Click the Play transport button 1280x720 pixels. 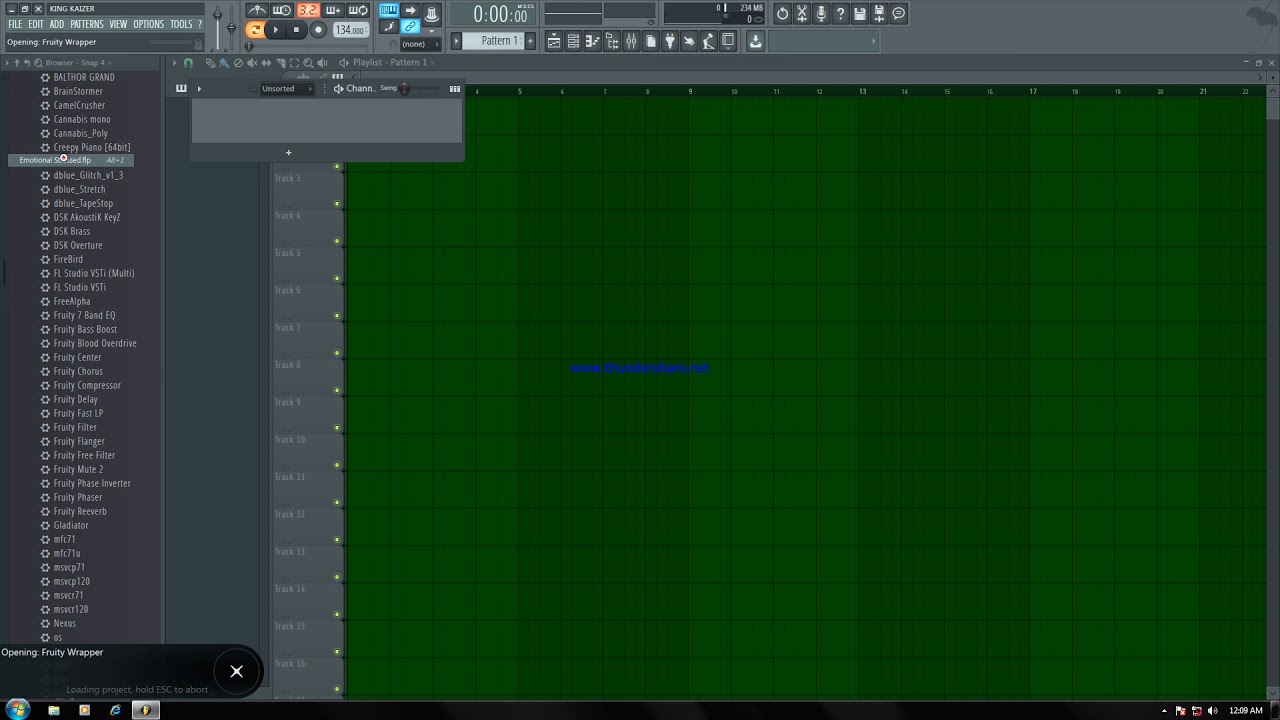click(x=276, y=30)
